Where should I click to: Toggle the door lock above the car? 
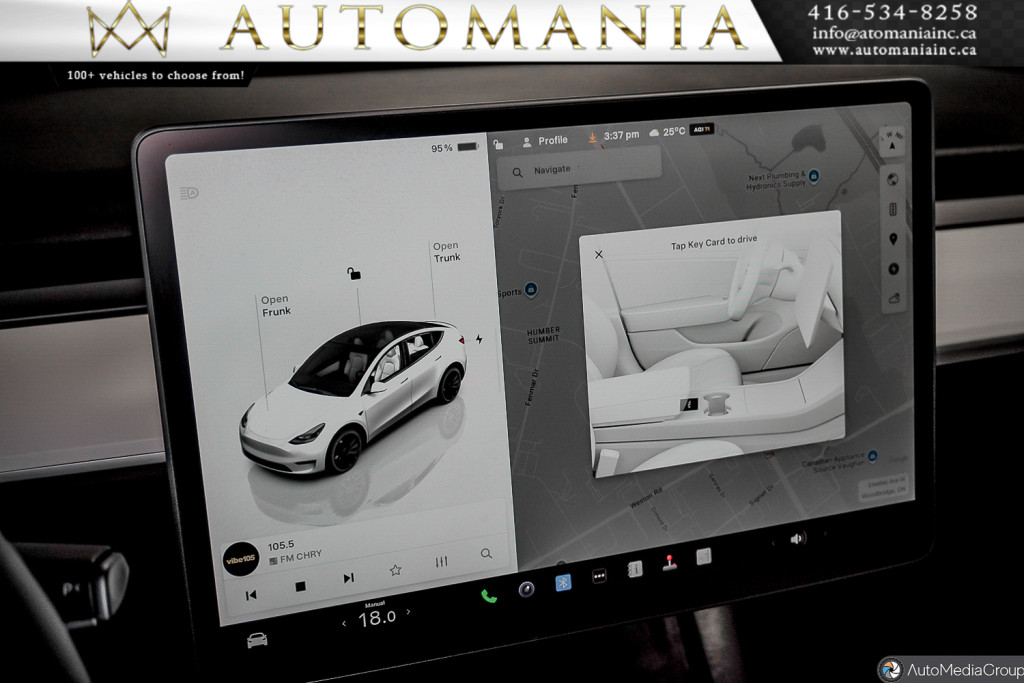pos(352,273)
